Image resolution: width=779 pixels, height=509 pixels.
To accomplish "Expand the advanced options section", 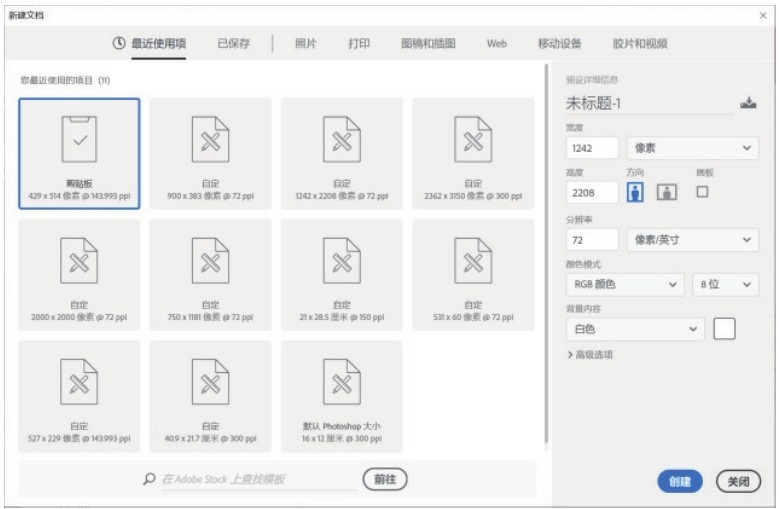I will tap(590, 355).
